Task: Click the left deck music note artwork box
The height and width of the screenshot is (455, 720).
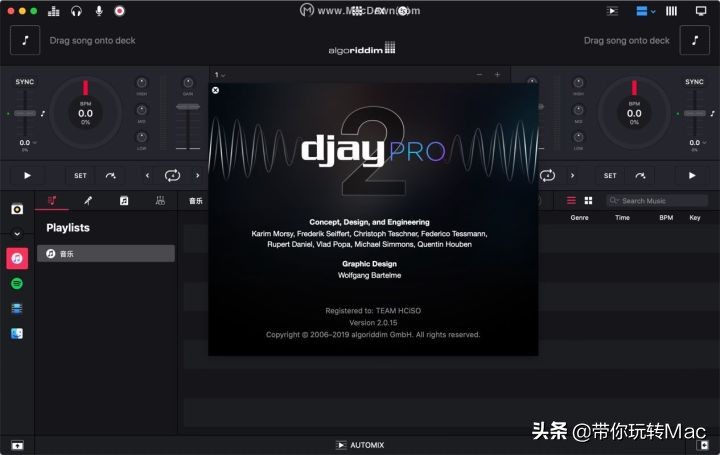Action: 25,40
